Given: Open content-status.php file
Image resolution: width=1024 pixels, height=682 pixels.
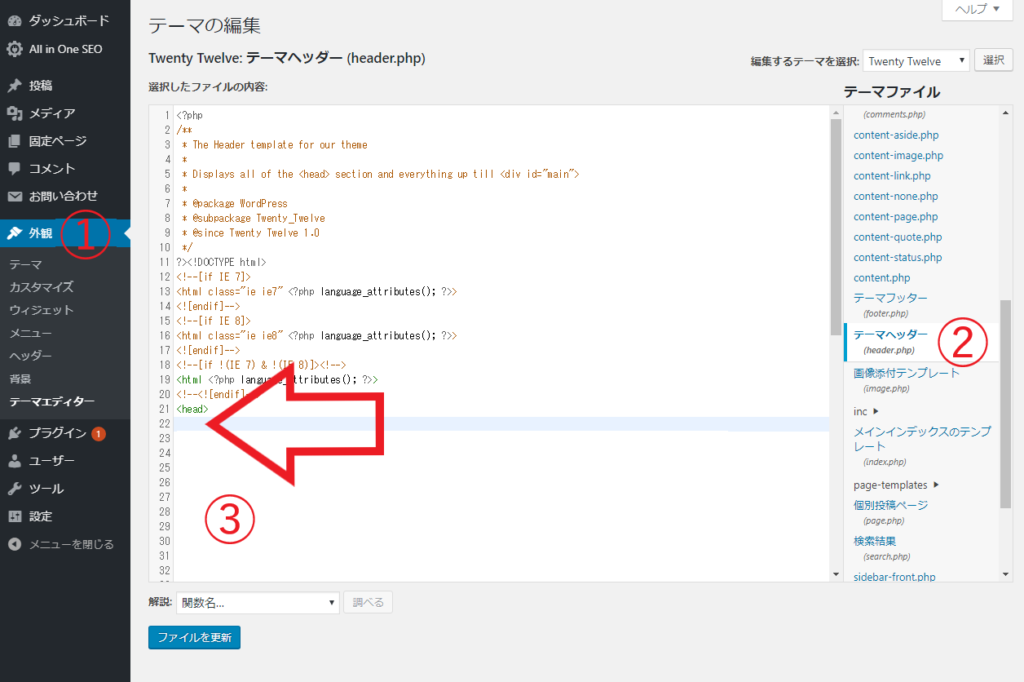Looking at the screenshot, I should pos(897,257).
